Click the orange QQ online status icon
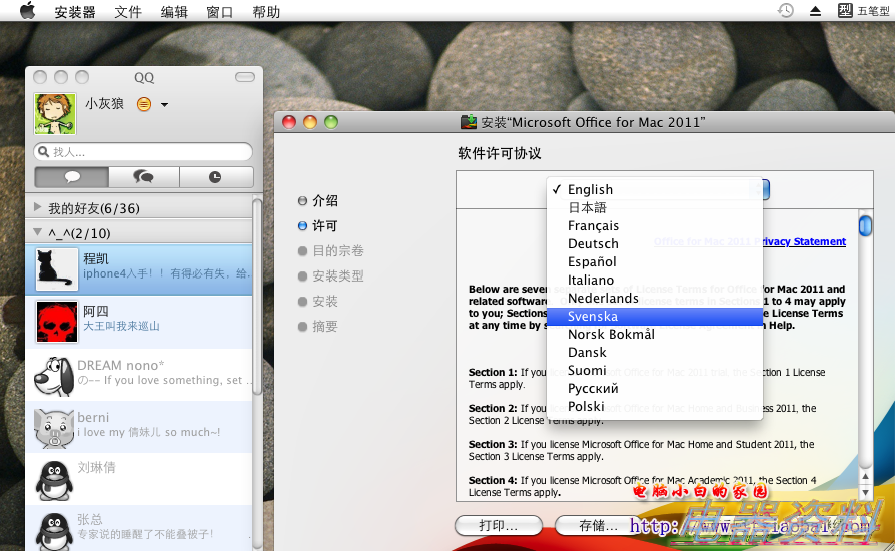Screen dimensions: 895x551 tap(144, 104)
